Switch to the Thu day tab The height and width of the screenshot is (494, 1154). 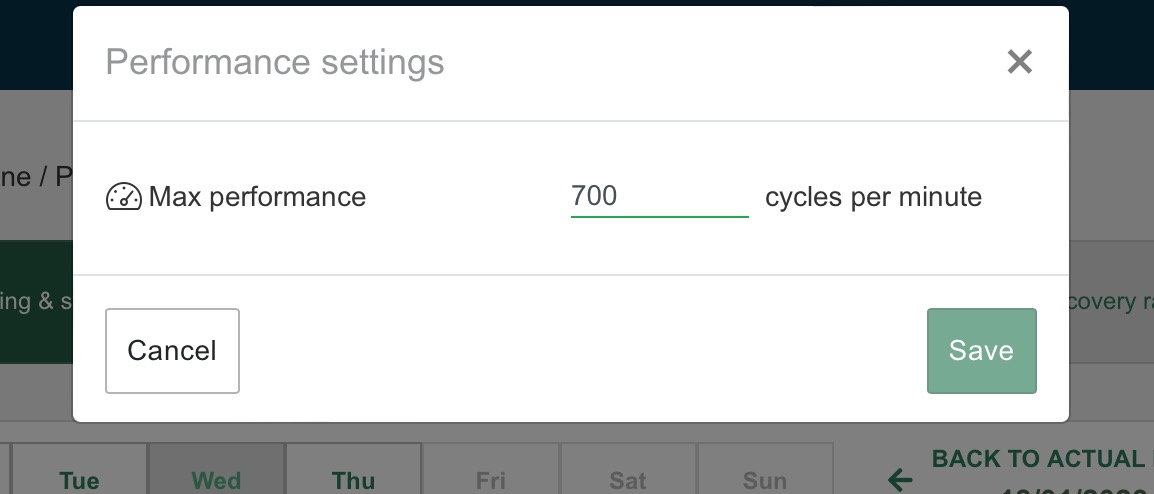coord(353,469)
